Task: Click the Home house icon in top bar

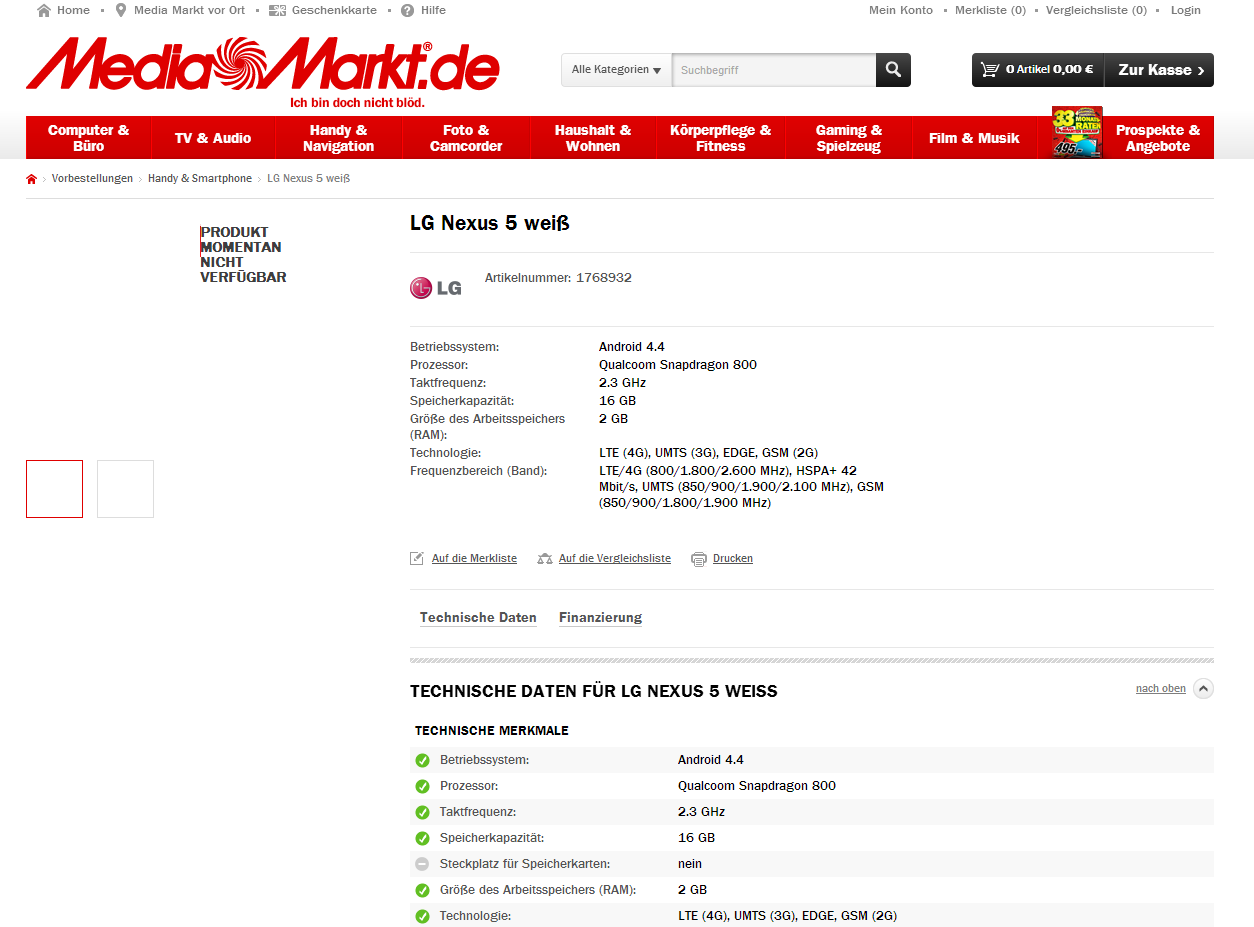Action: click(44, 10)
